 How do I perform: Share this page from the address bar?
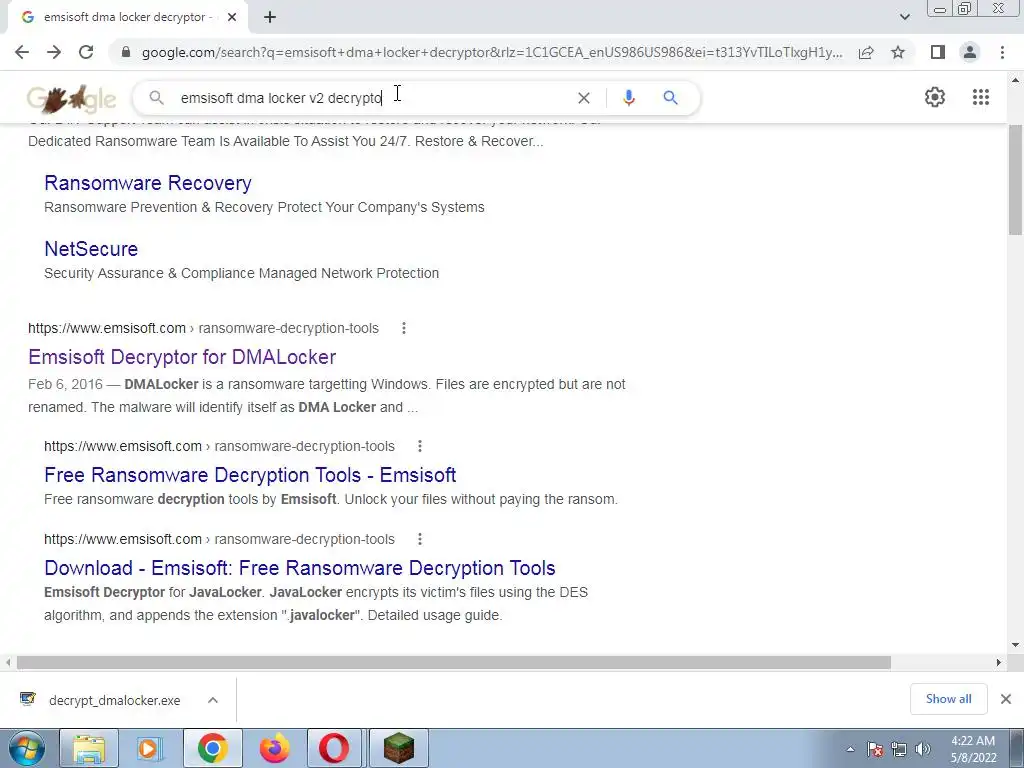click(x=866, y=52)
